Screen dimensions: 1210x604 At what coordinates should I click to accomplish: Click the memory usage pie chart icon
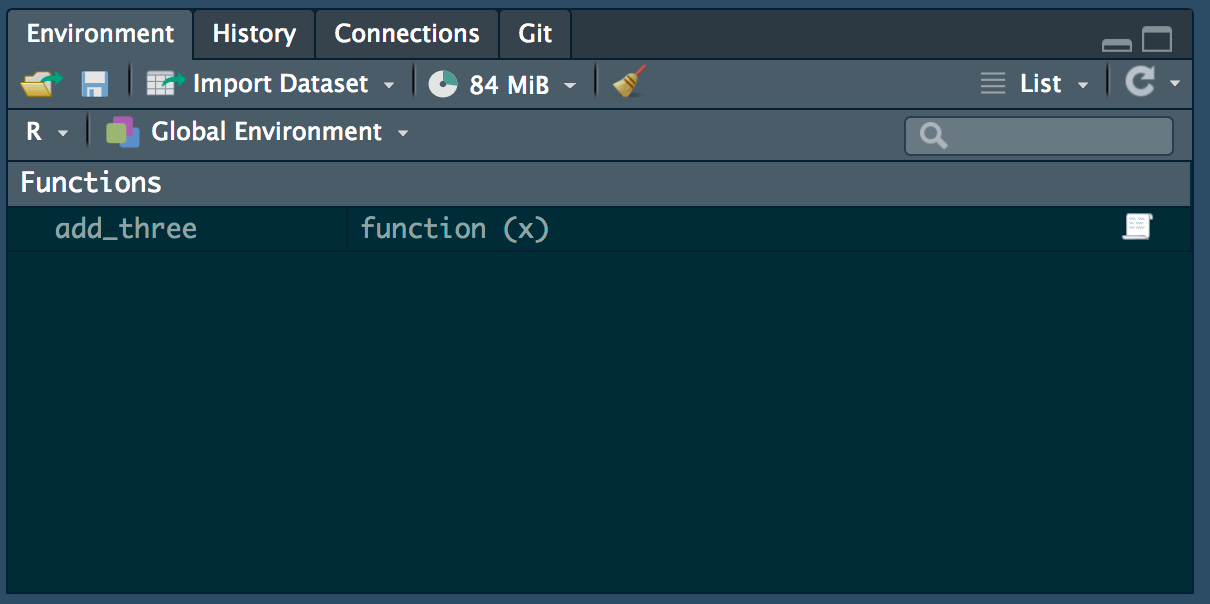click(x=441, y=84)
